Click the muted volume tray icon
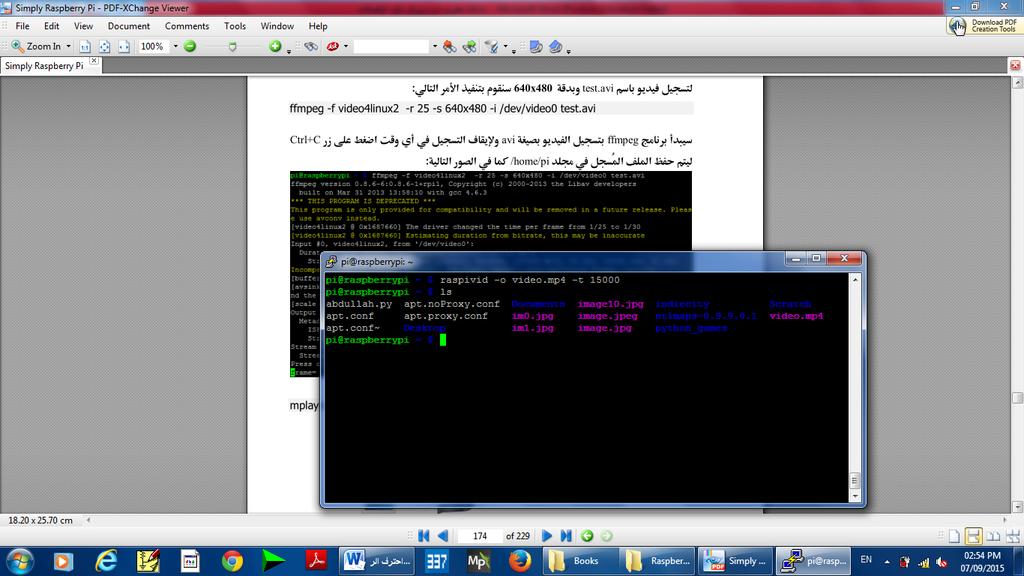1024x576 pixels. point(941,562)
